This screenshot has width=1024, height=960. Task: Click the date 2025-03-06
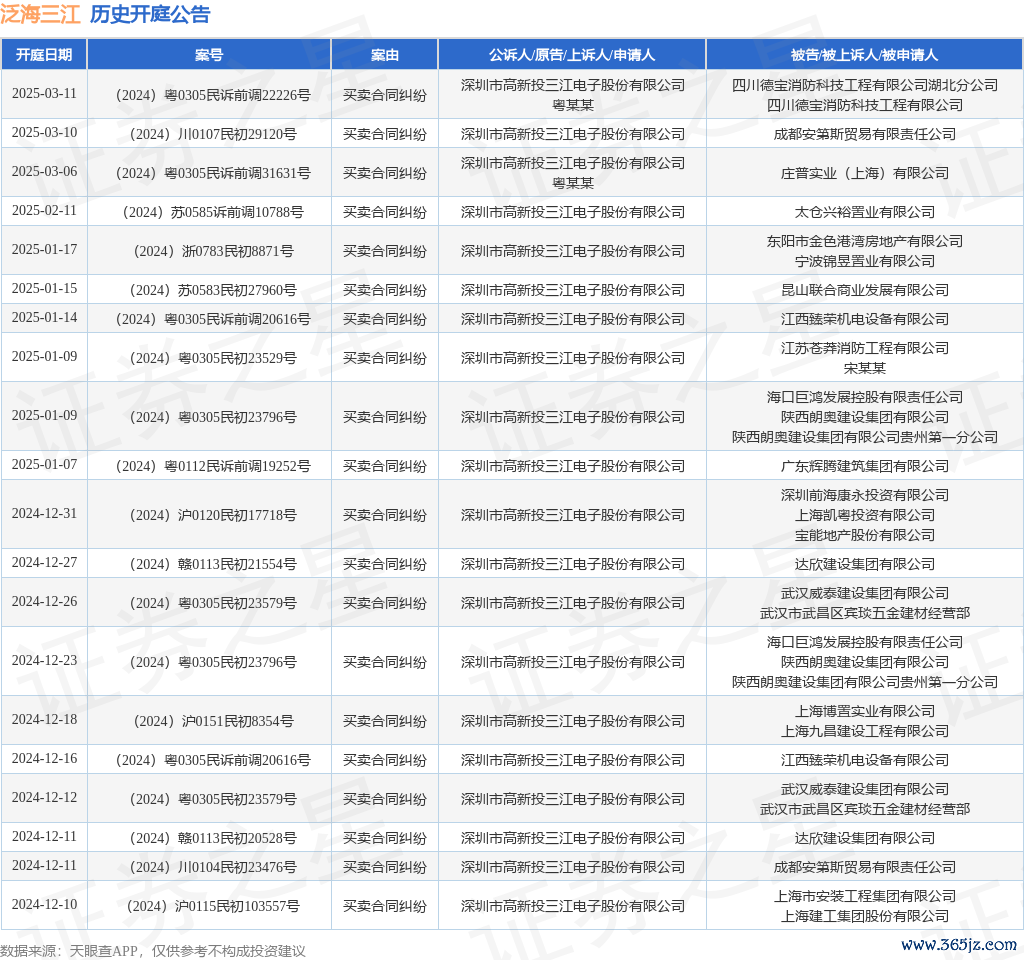[44, 172]
